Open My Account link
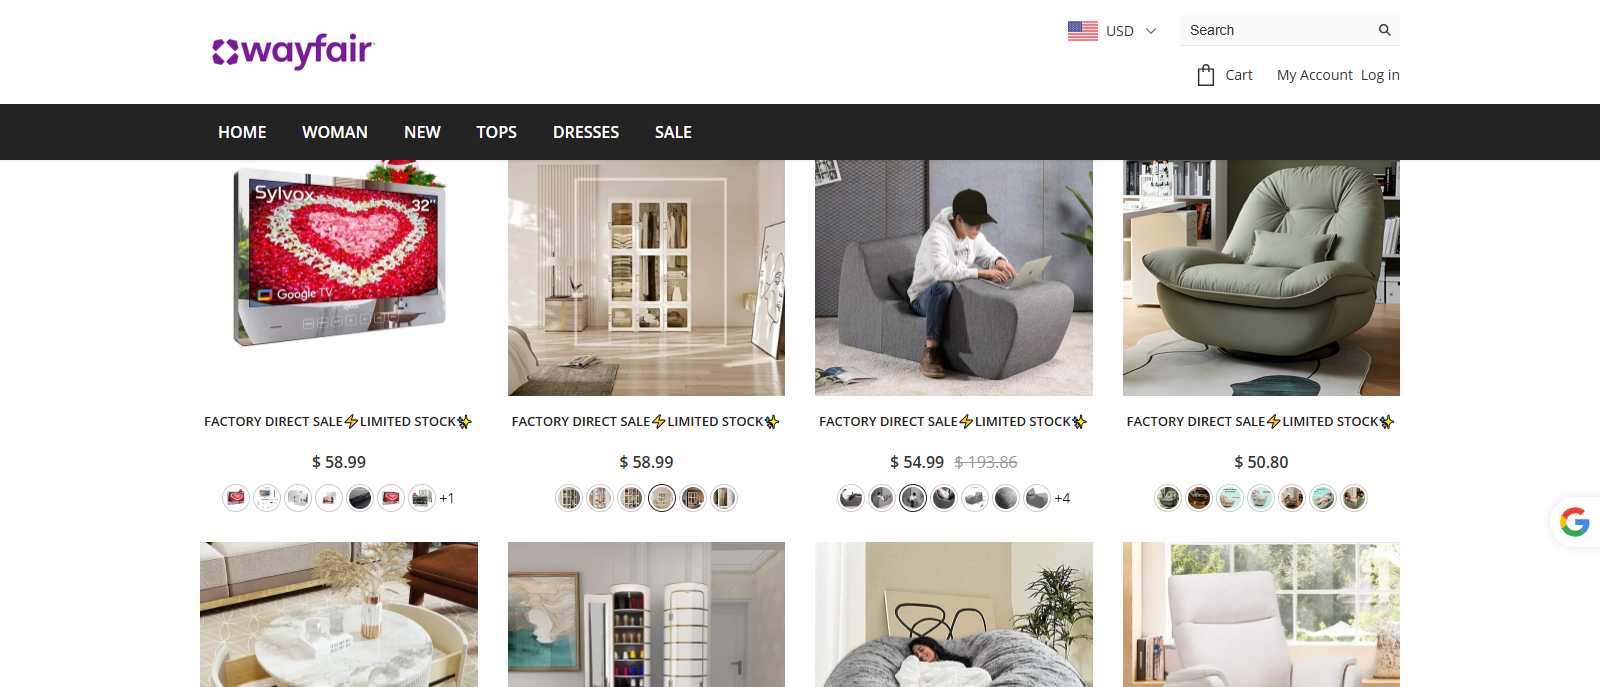The image size is (1600, 687). (x=1314, y=75)
